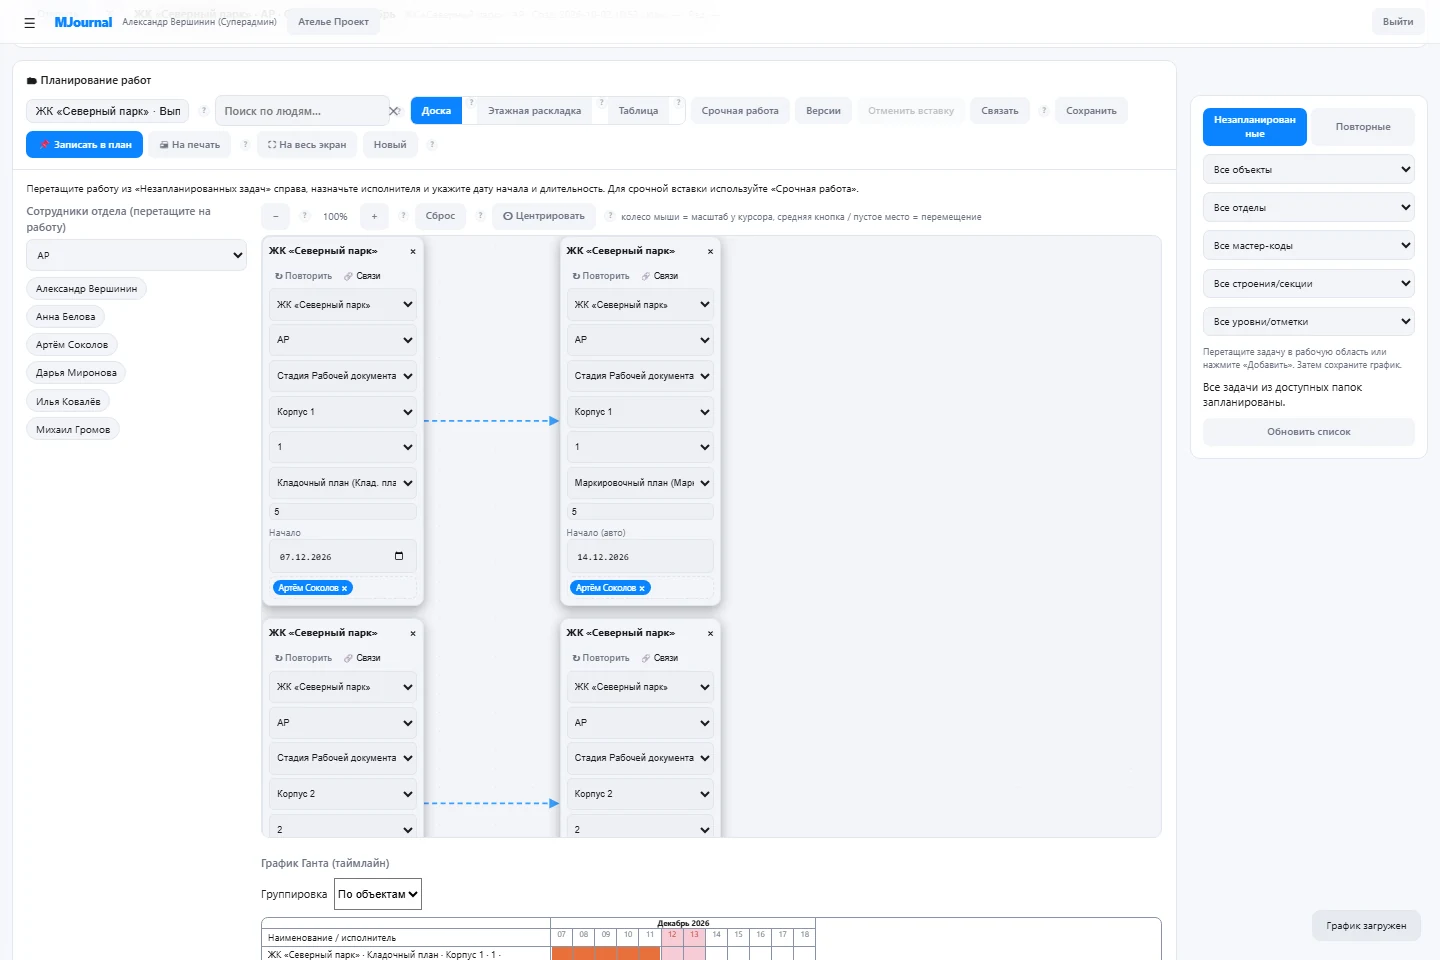1440x960 pixels.
Task: Clear the people search field with the X
Action: [394, 111]
